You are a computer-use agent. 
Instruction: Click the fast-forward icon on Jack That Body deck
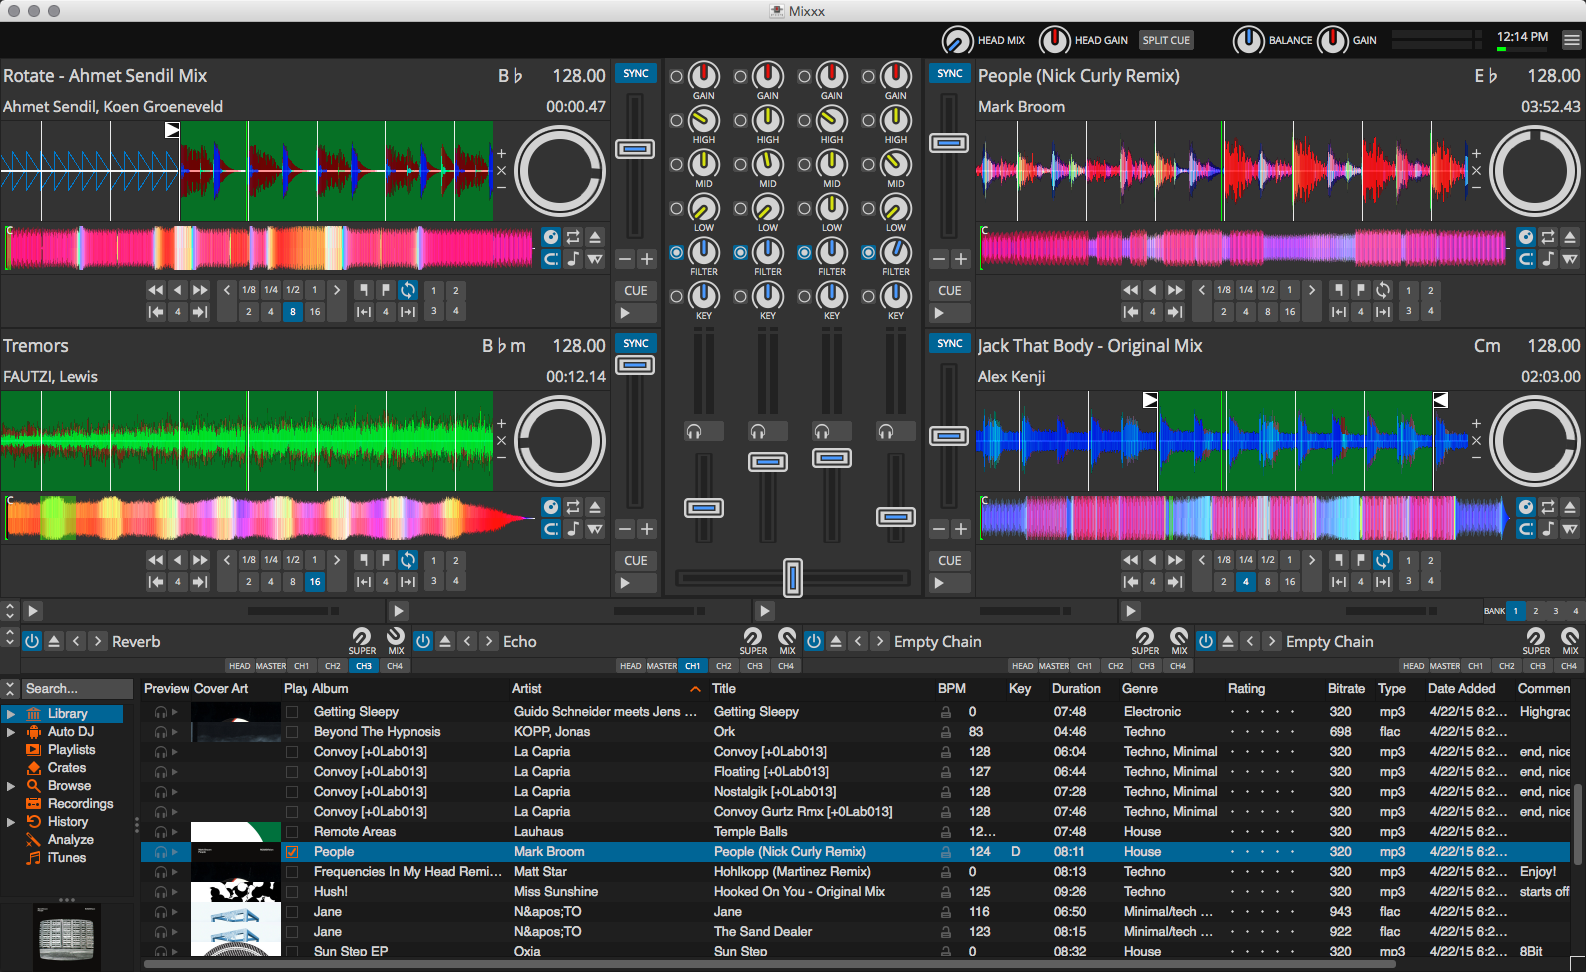1175,560
